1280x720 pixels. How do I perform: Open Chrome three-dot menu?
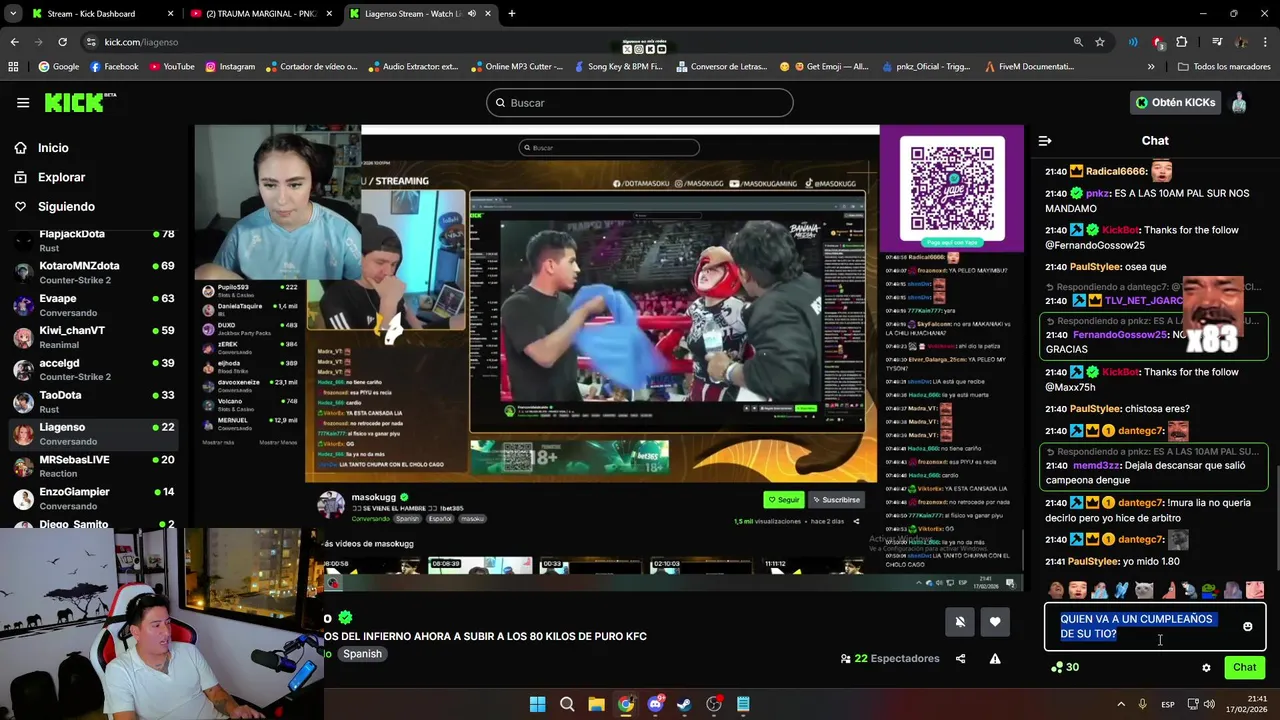point(1266,42)
